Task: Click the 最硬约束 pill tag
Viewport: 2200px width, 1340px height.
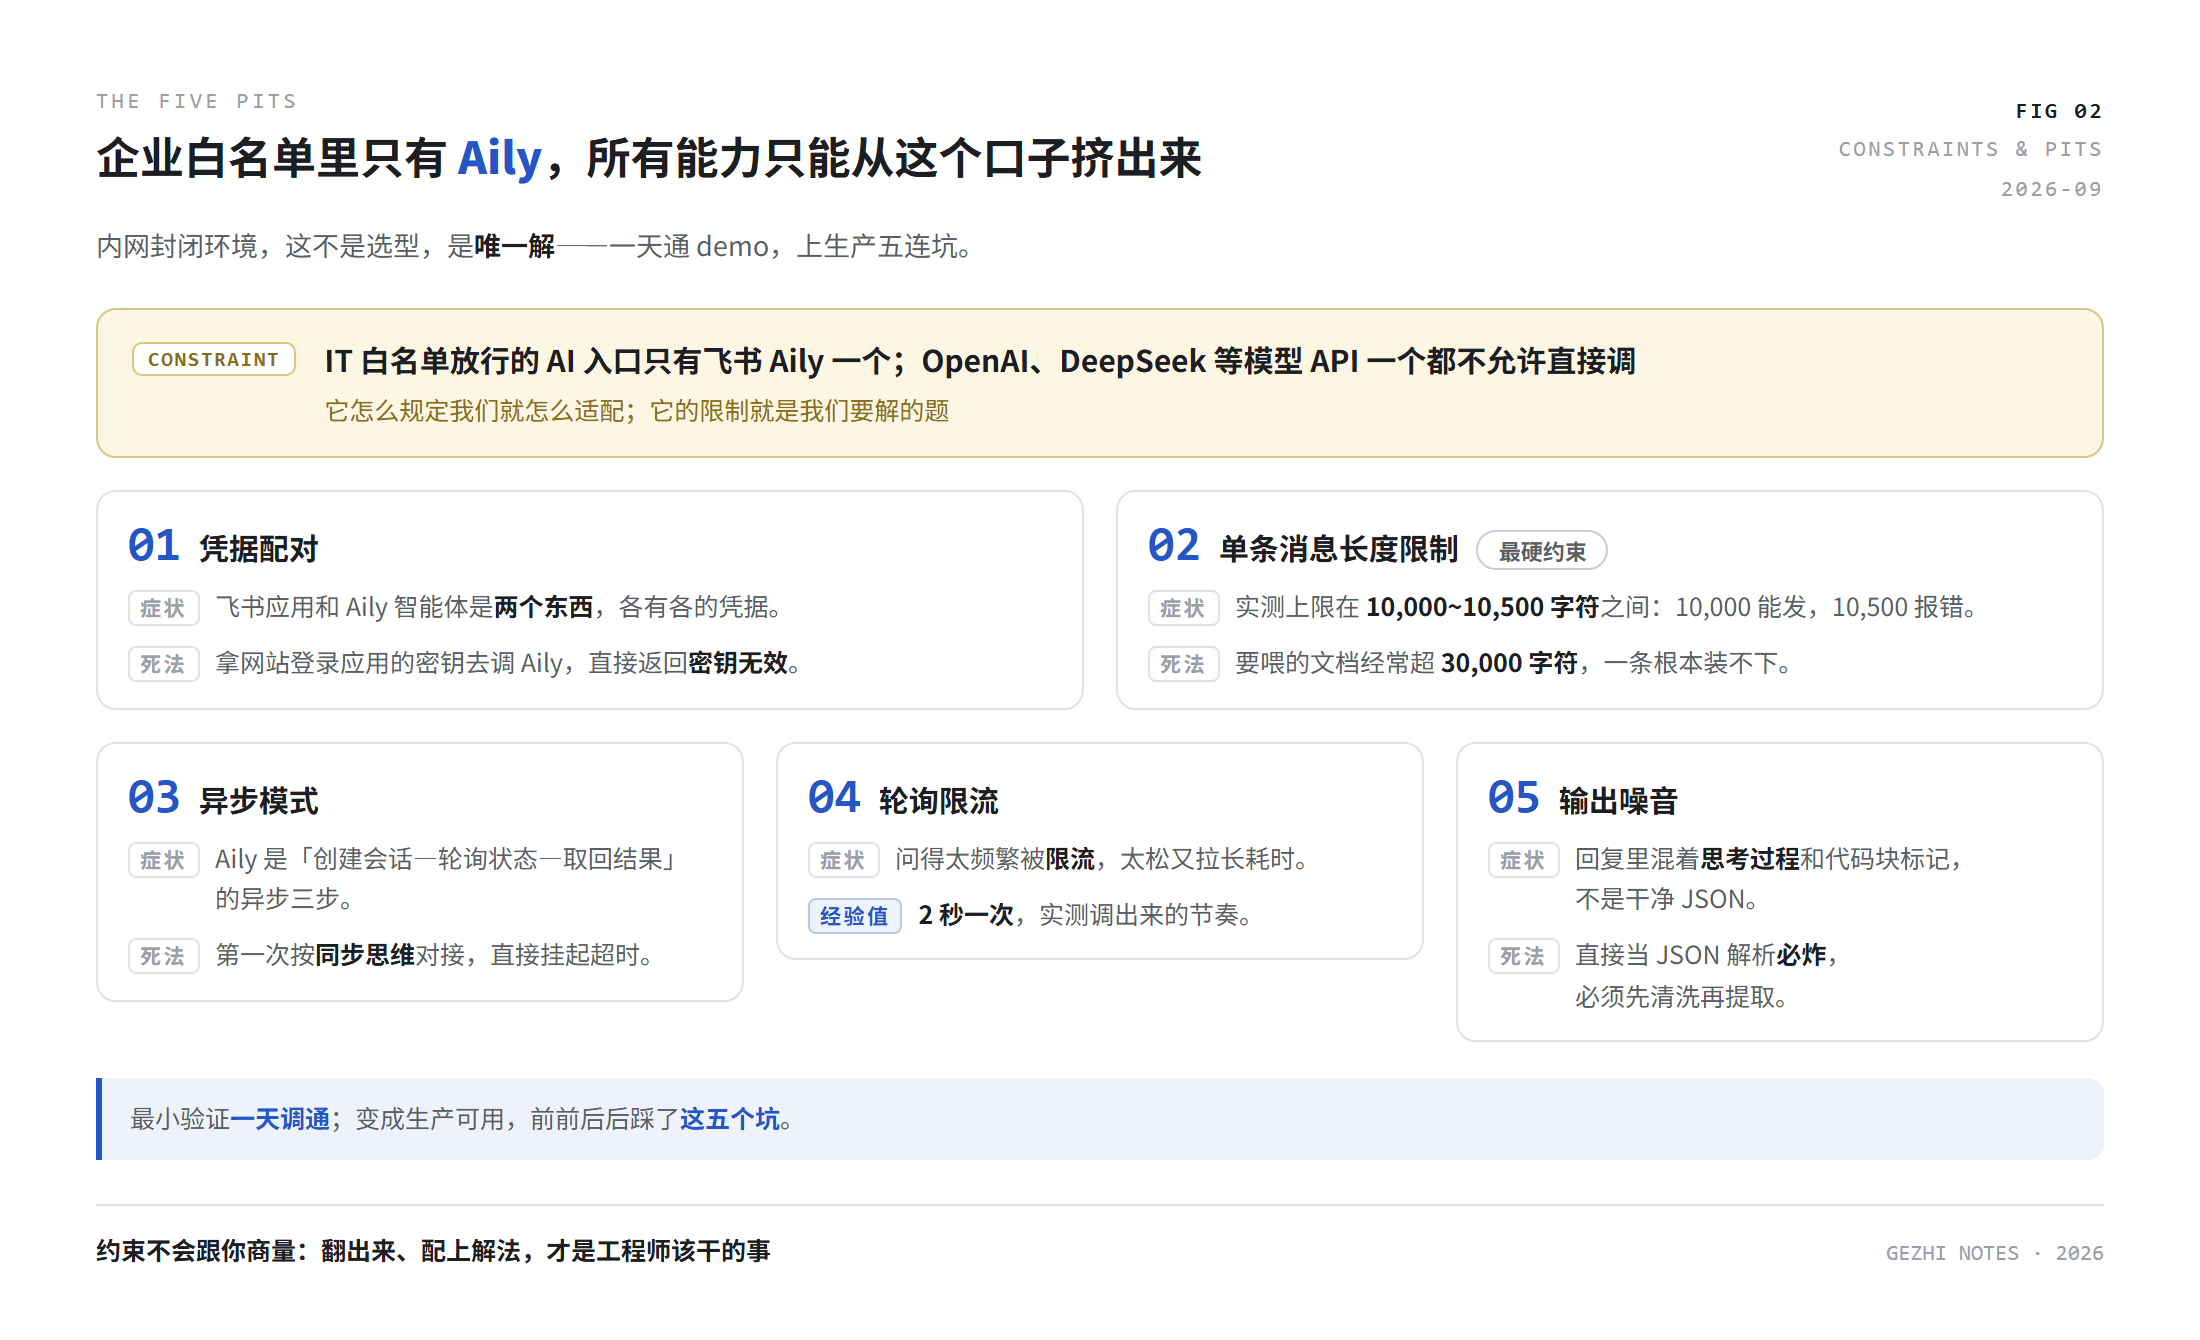Action: click(x=1542, y=551)
